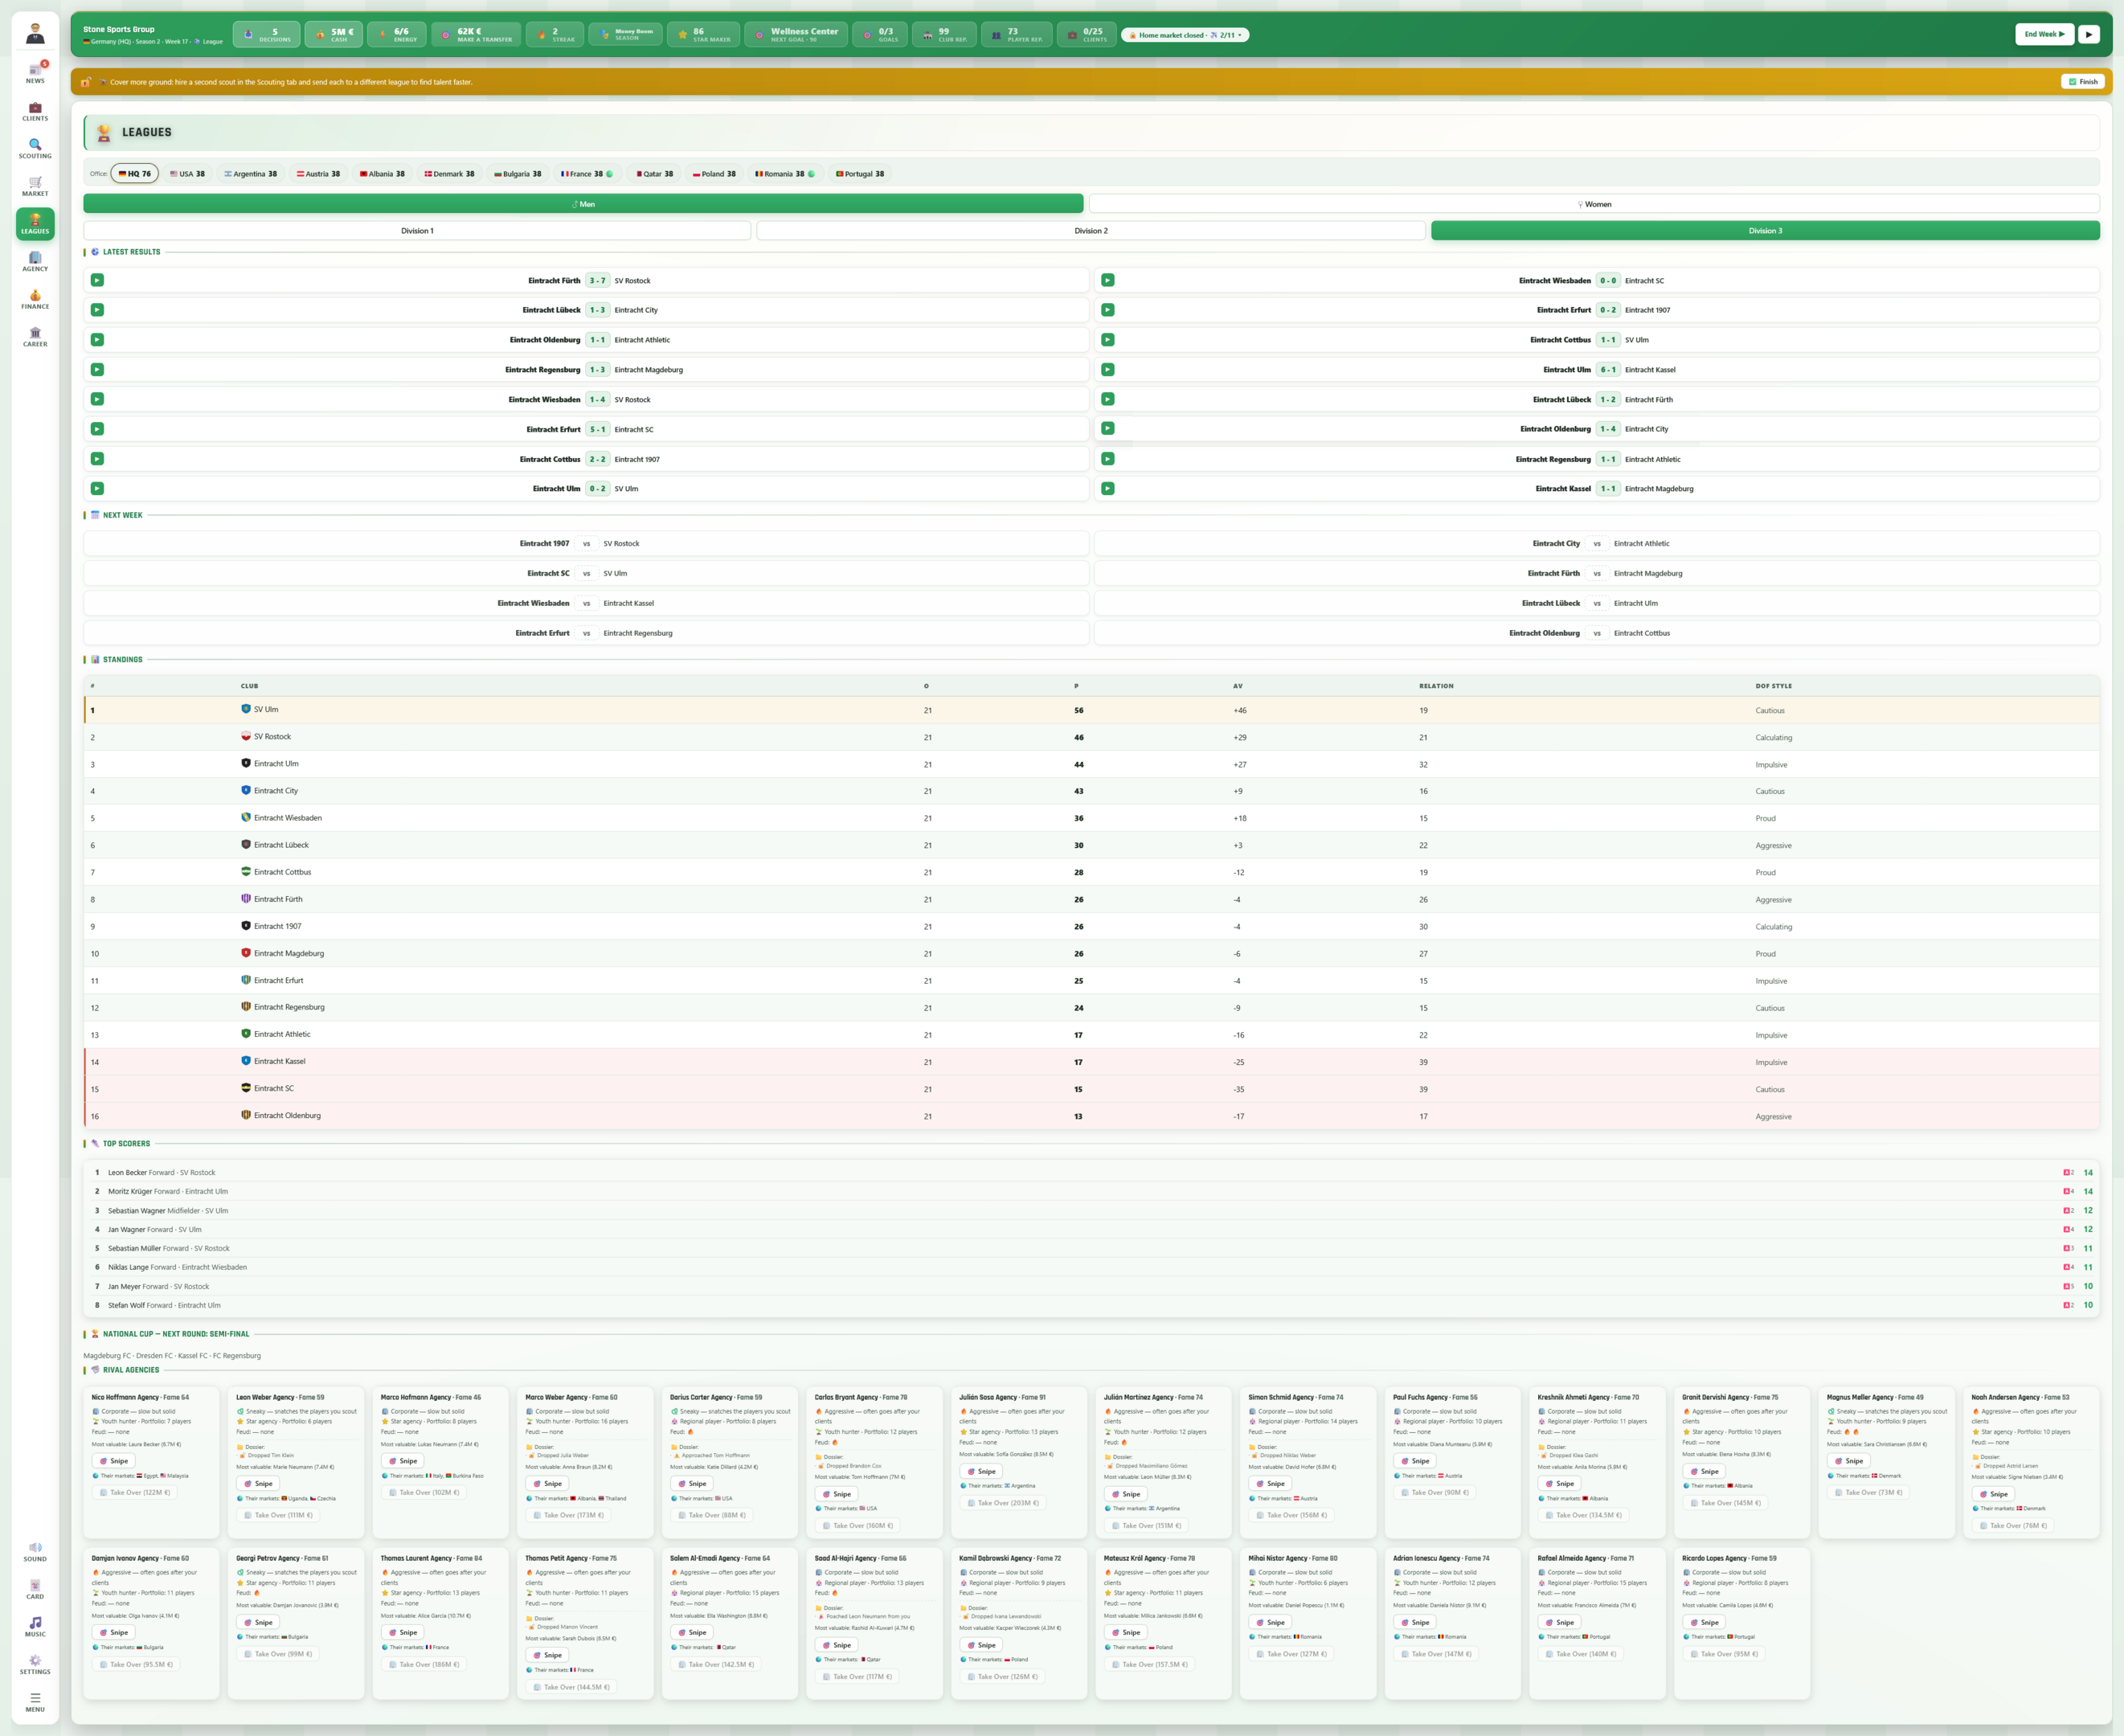Play Eintracht Kassel 1-1 Eintracht Magdeburg replay
The height and width of the screenshot is (1736, 2124).
pyautogui.click(x=1108, y=488)
